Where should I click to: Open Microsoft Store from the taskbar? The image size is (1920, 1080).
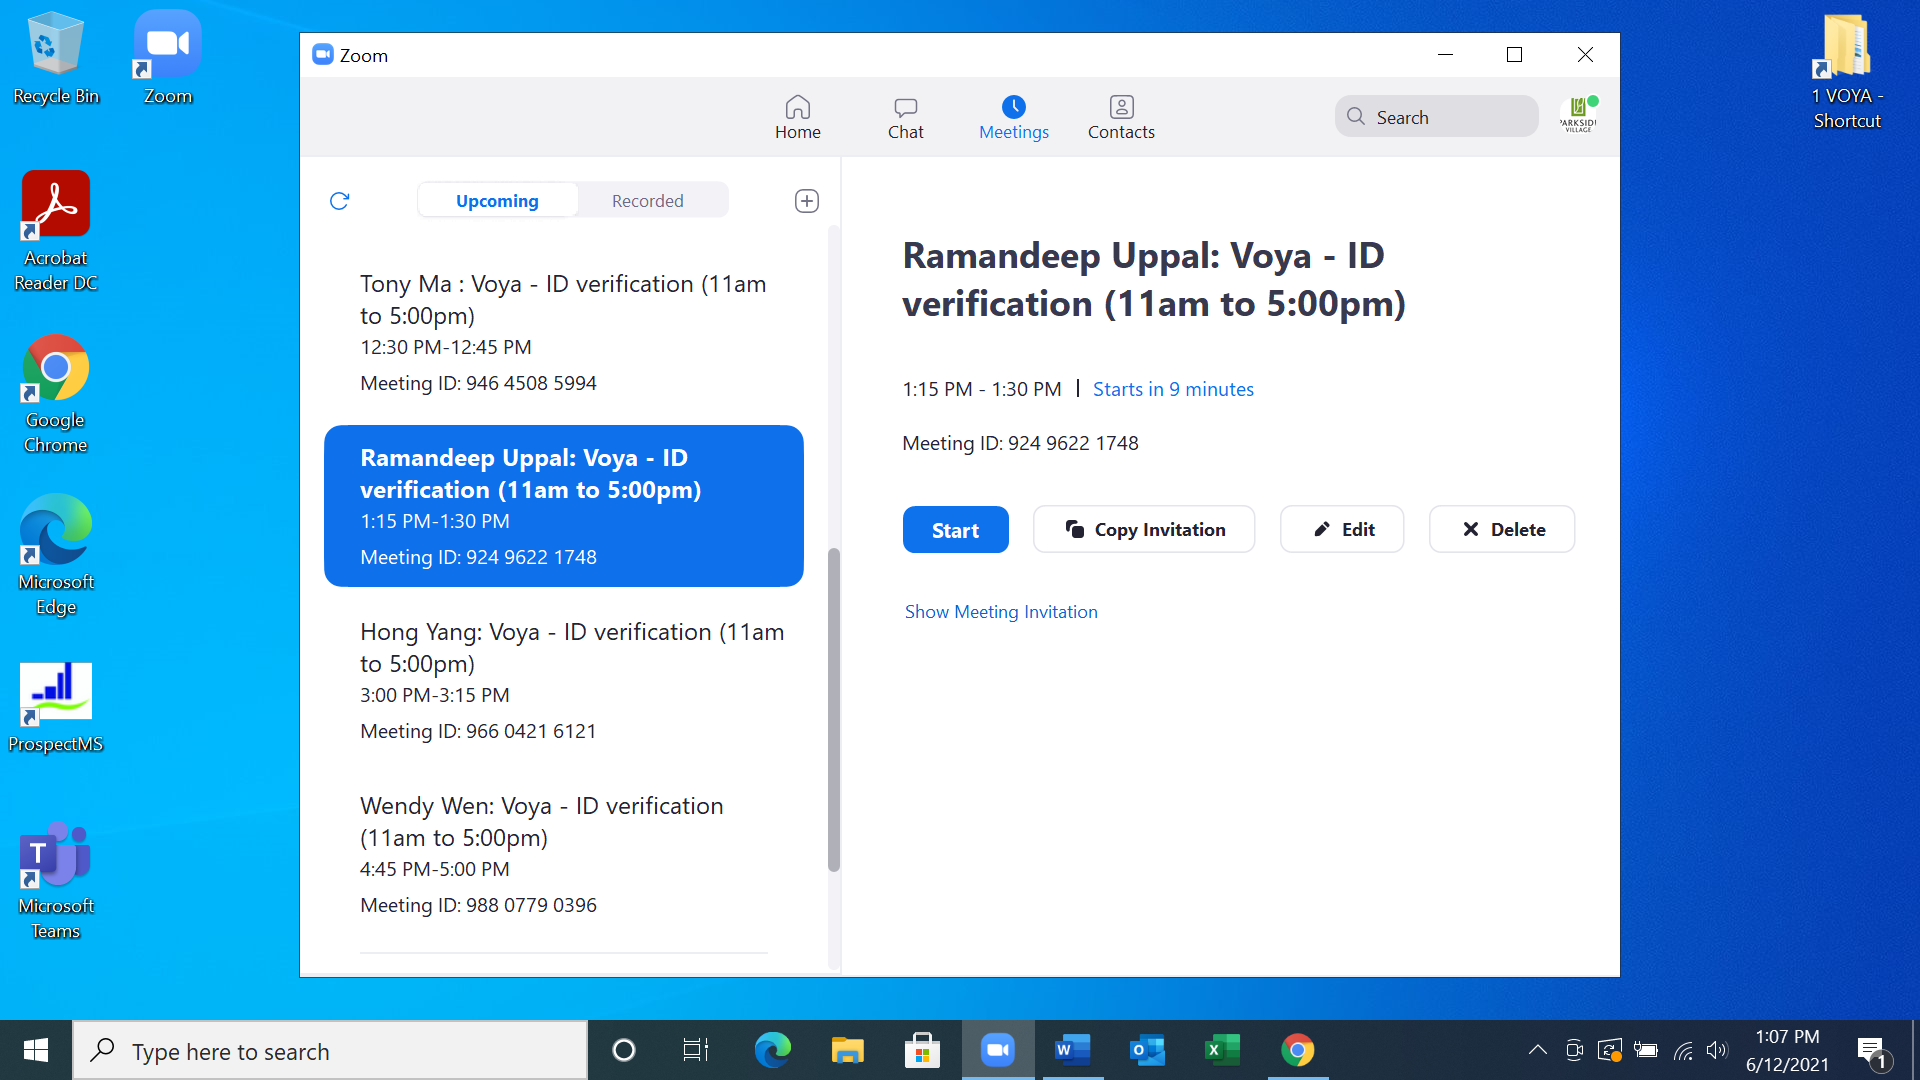(x=922, y=1050)
